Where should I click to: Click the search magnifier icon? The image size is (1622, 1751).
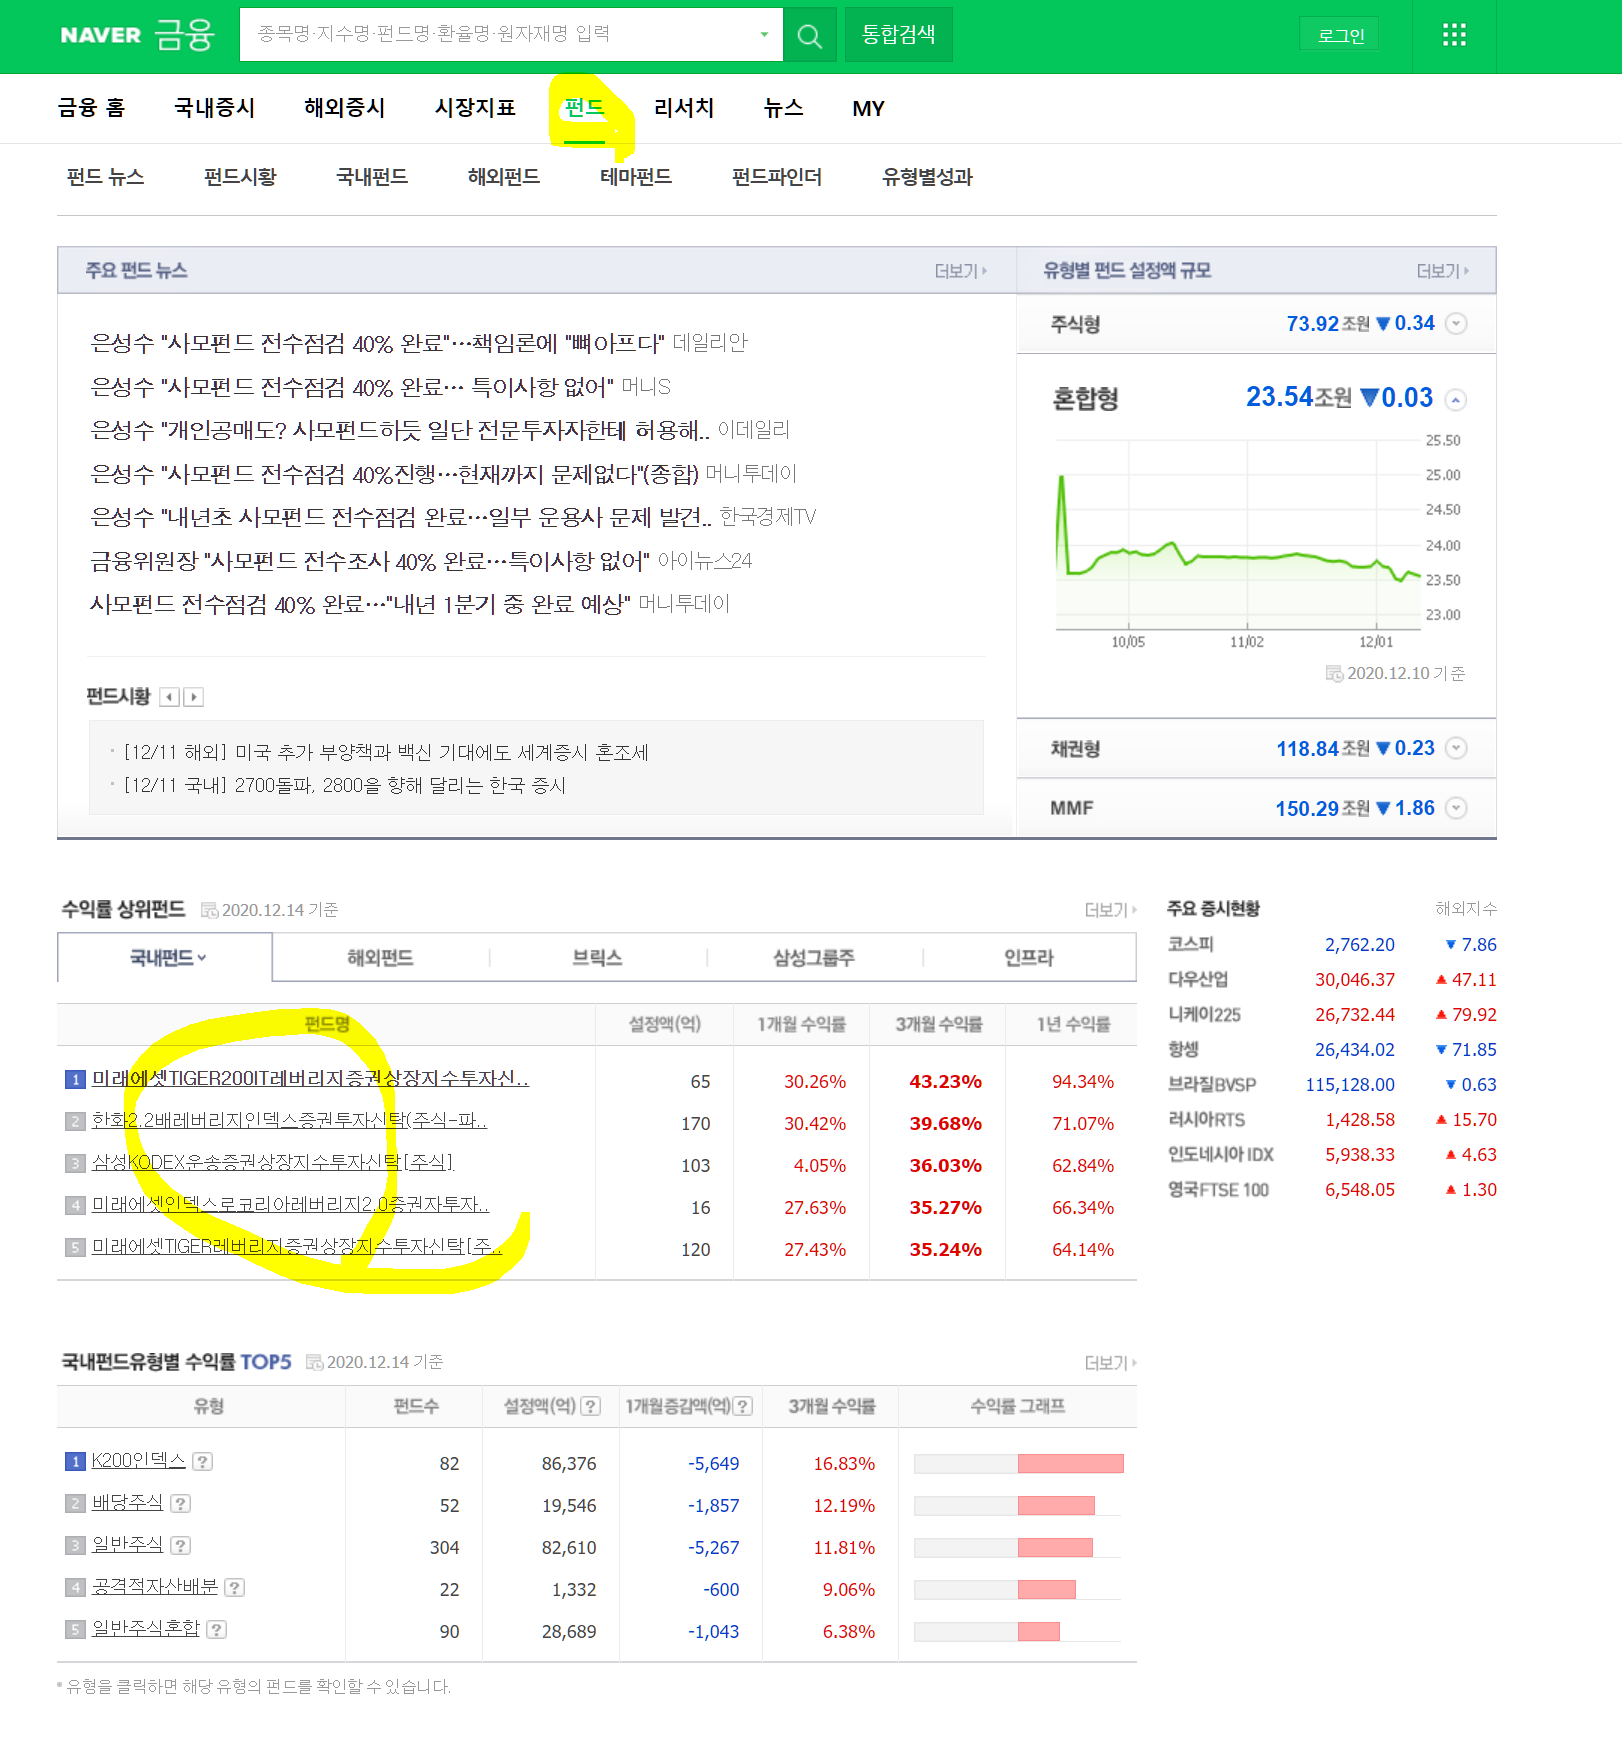[809, 36]
